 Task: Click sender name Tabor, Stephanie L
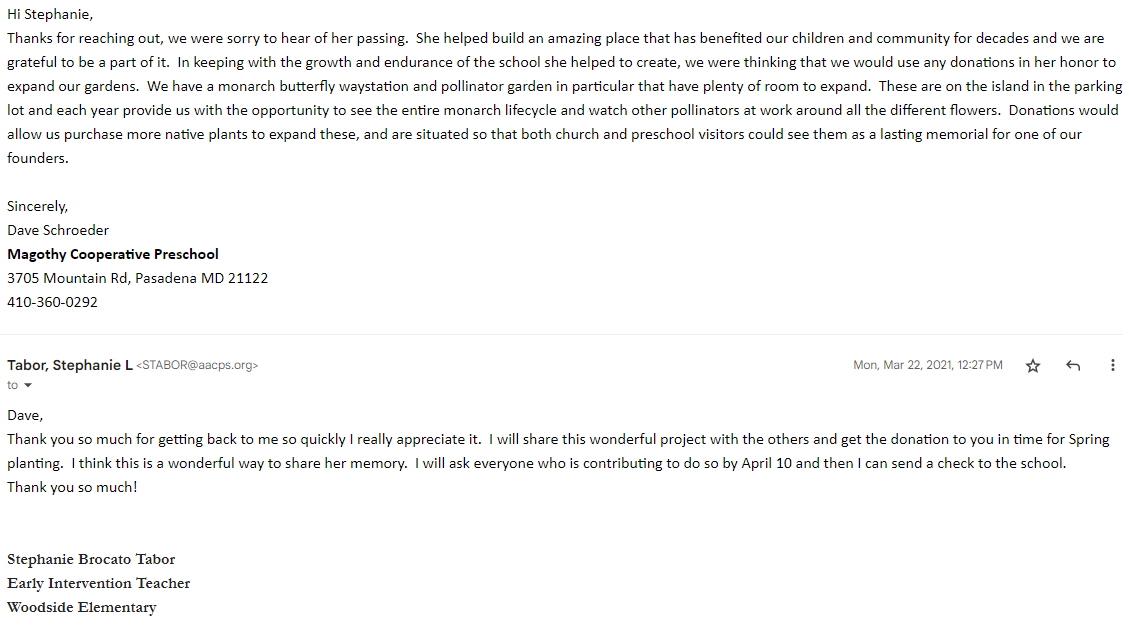(69, 365)
